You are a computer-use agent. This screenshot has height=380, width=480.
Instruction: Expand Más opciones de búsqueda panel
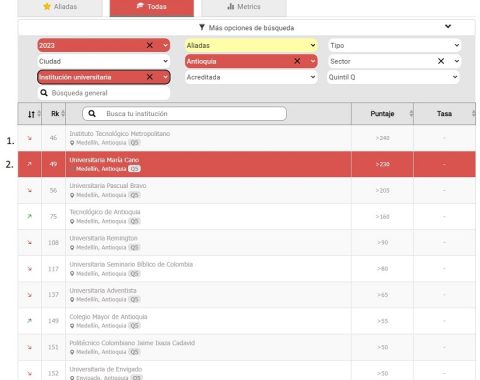point(247,28)
